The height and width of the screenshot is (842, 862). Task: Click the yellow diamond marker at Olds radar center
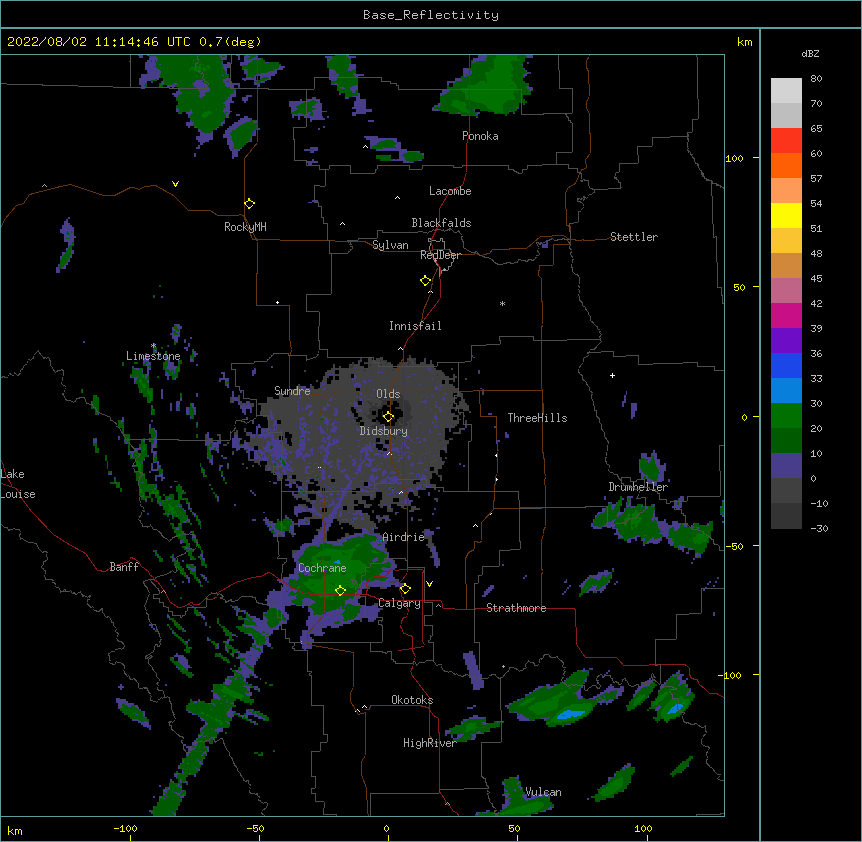click(x=388, y=417)
